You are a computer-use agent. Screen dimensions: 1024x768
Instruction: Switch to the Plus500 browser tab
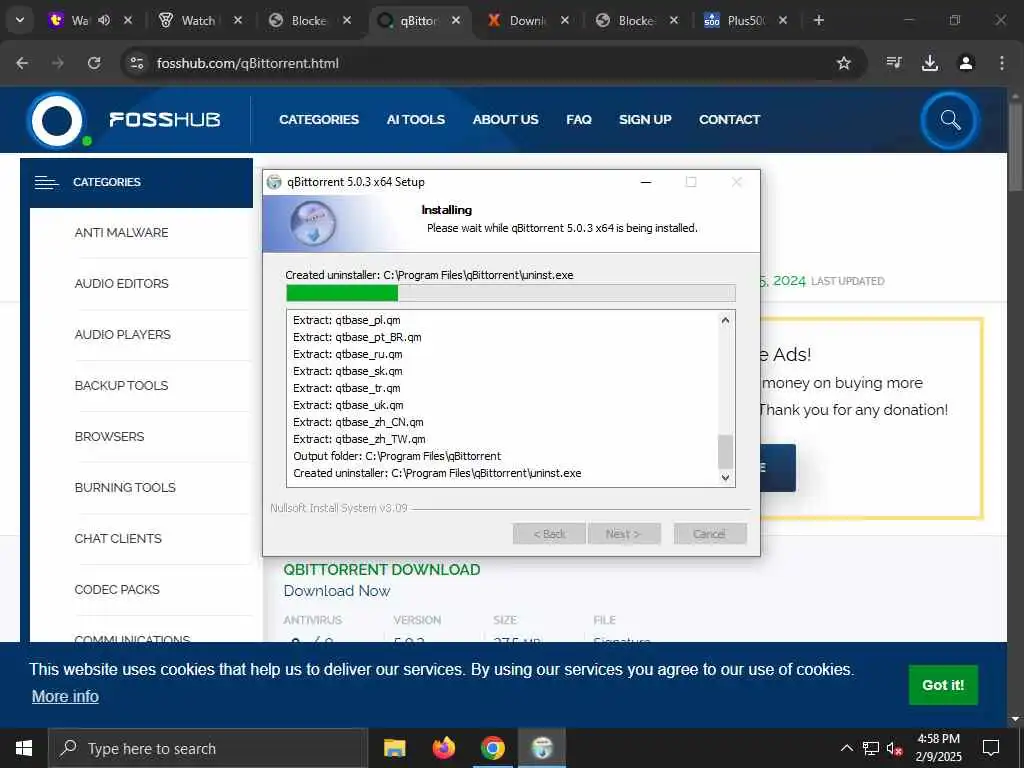point(744,20)
